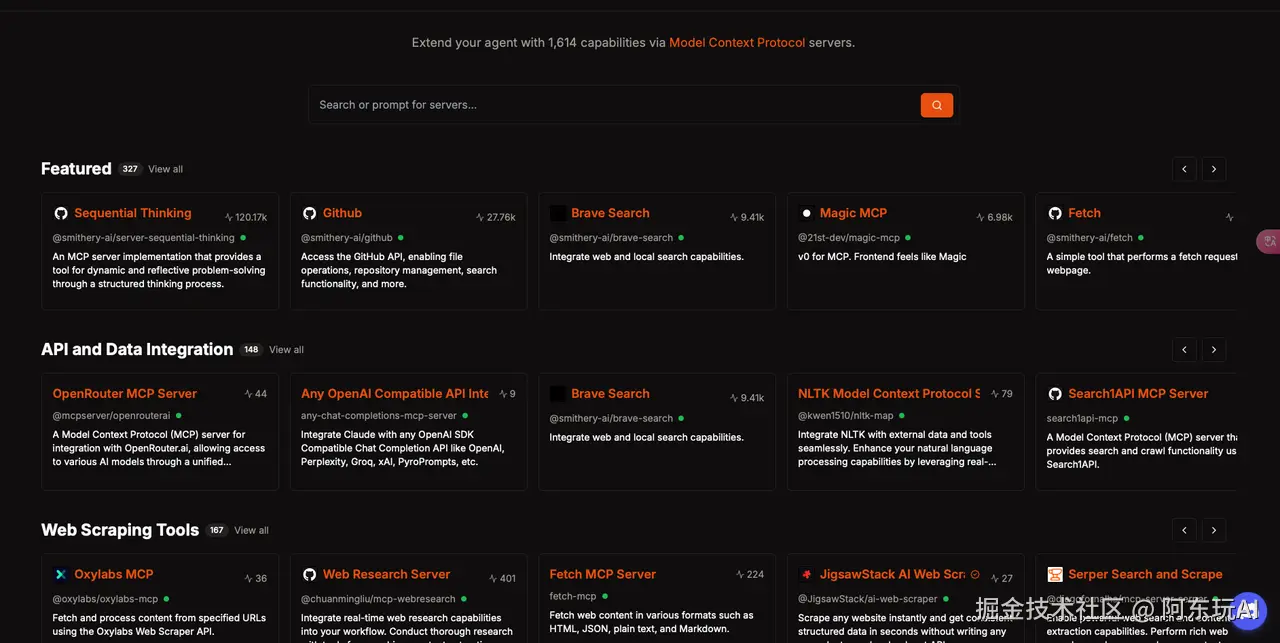The height and width of the screenshot is (643, 1280).
Task: Open View all for API and Data Integration
Action: (286, 350)
